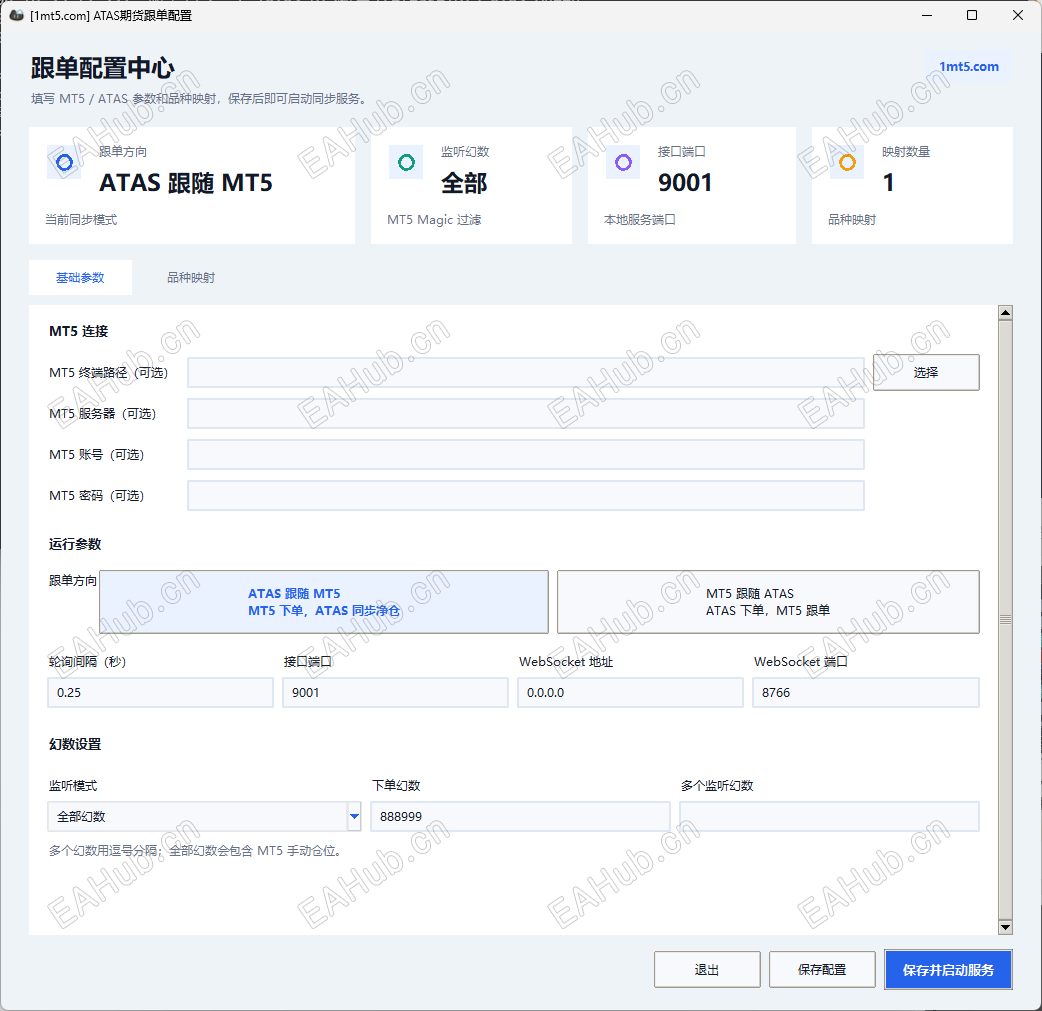This screenshot has height=1011, width=1042.
Task: Click the 接口端口 field showing 9001
Action: point(395,693)
